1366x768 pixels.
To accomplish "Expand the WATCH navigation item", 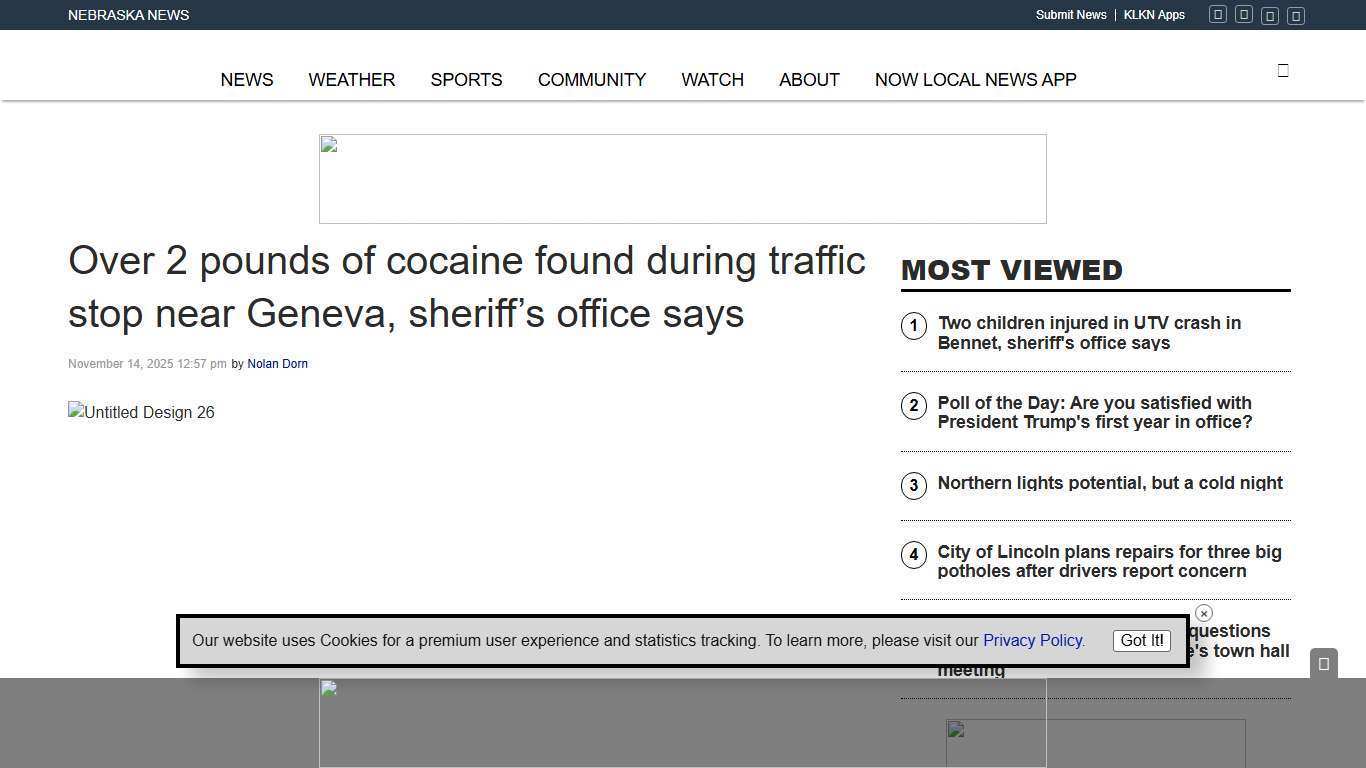I will coord(712,80).
